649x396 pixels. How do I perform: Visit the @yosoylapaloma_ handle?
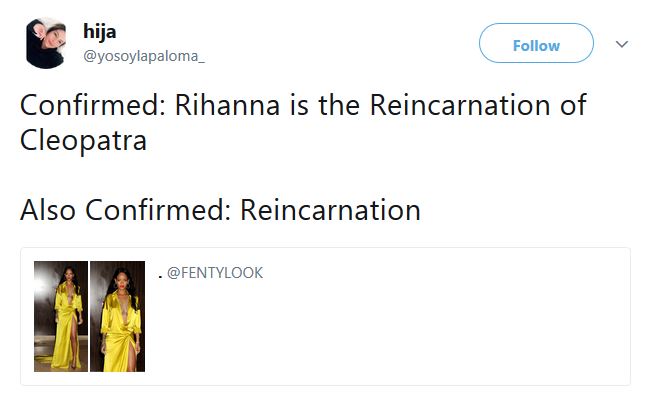[x=144, y=56]
